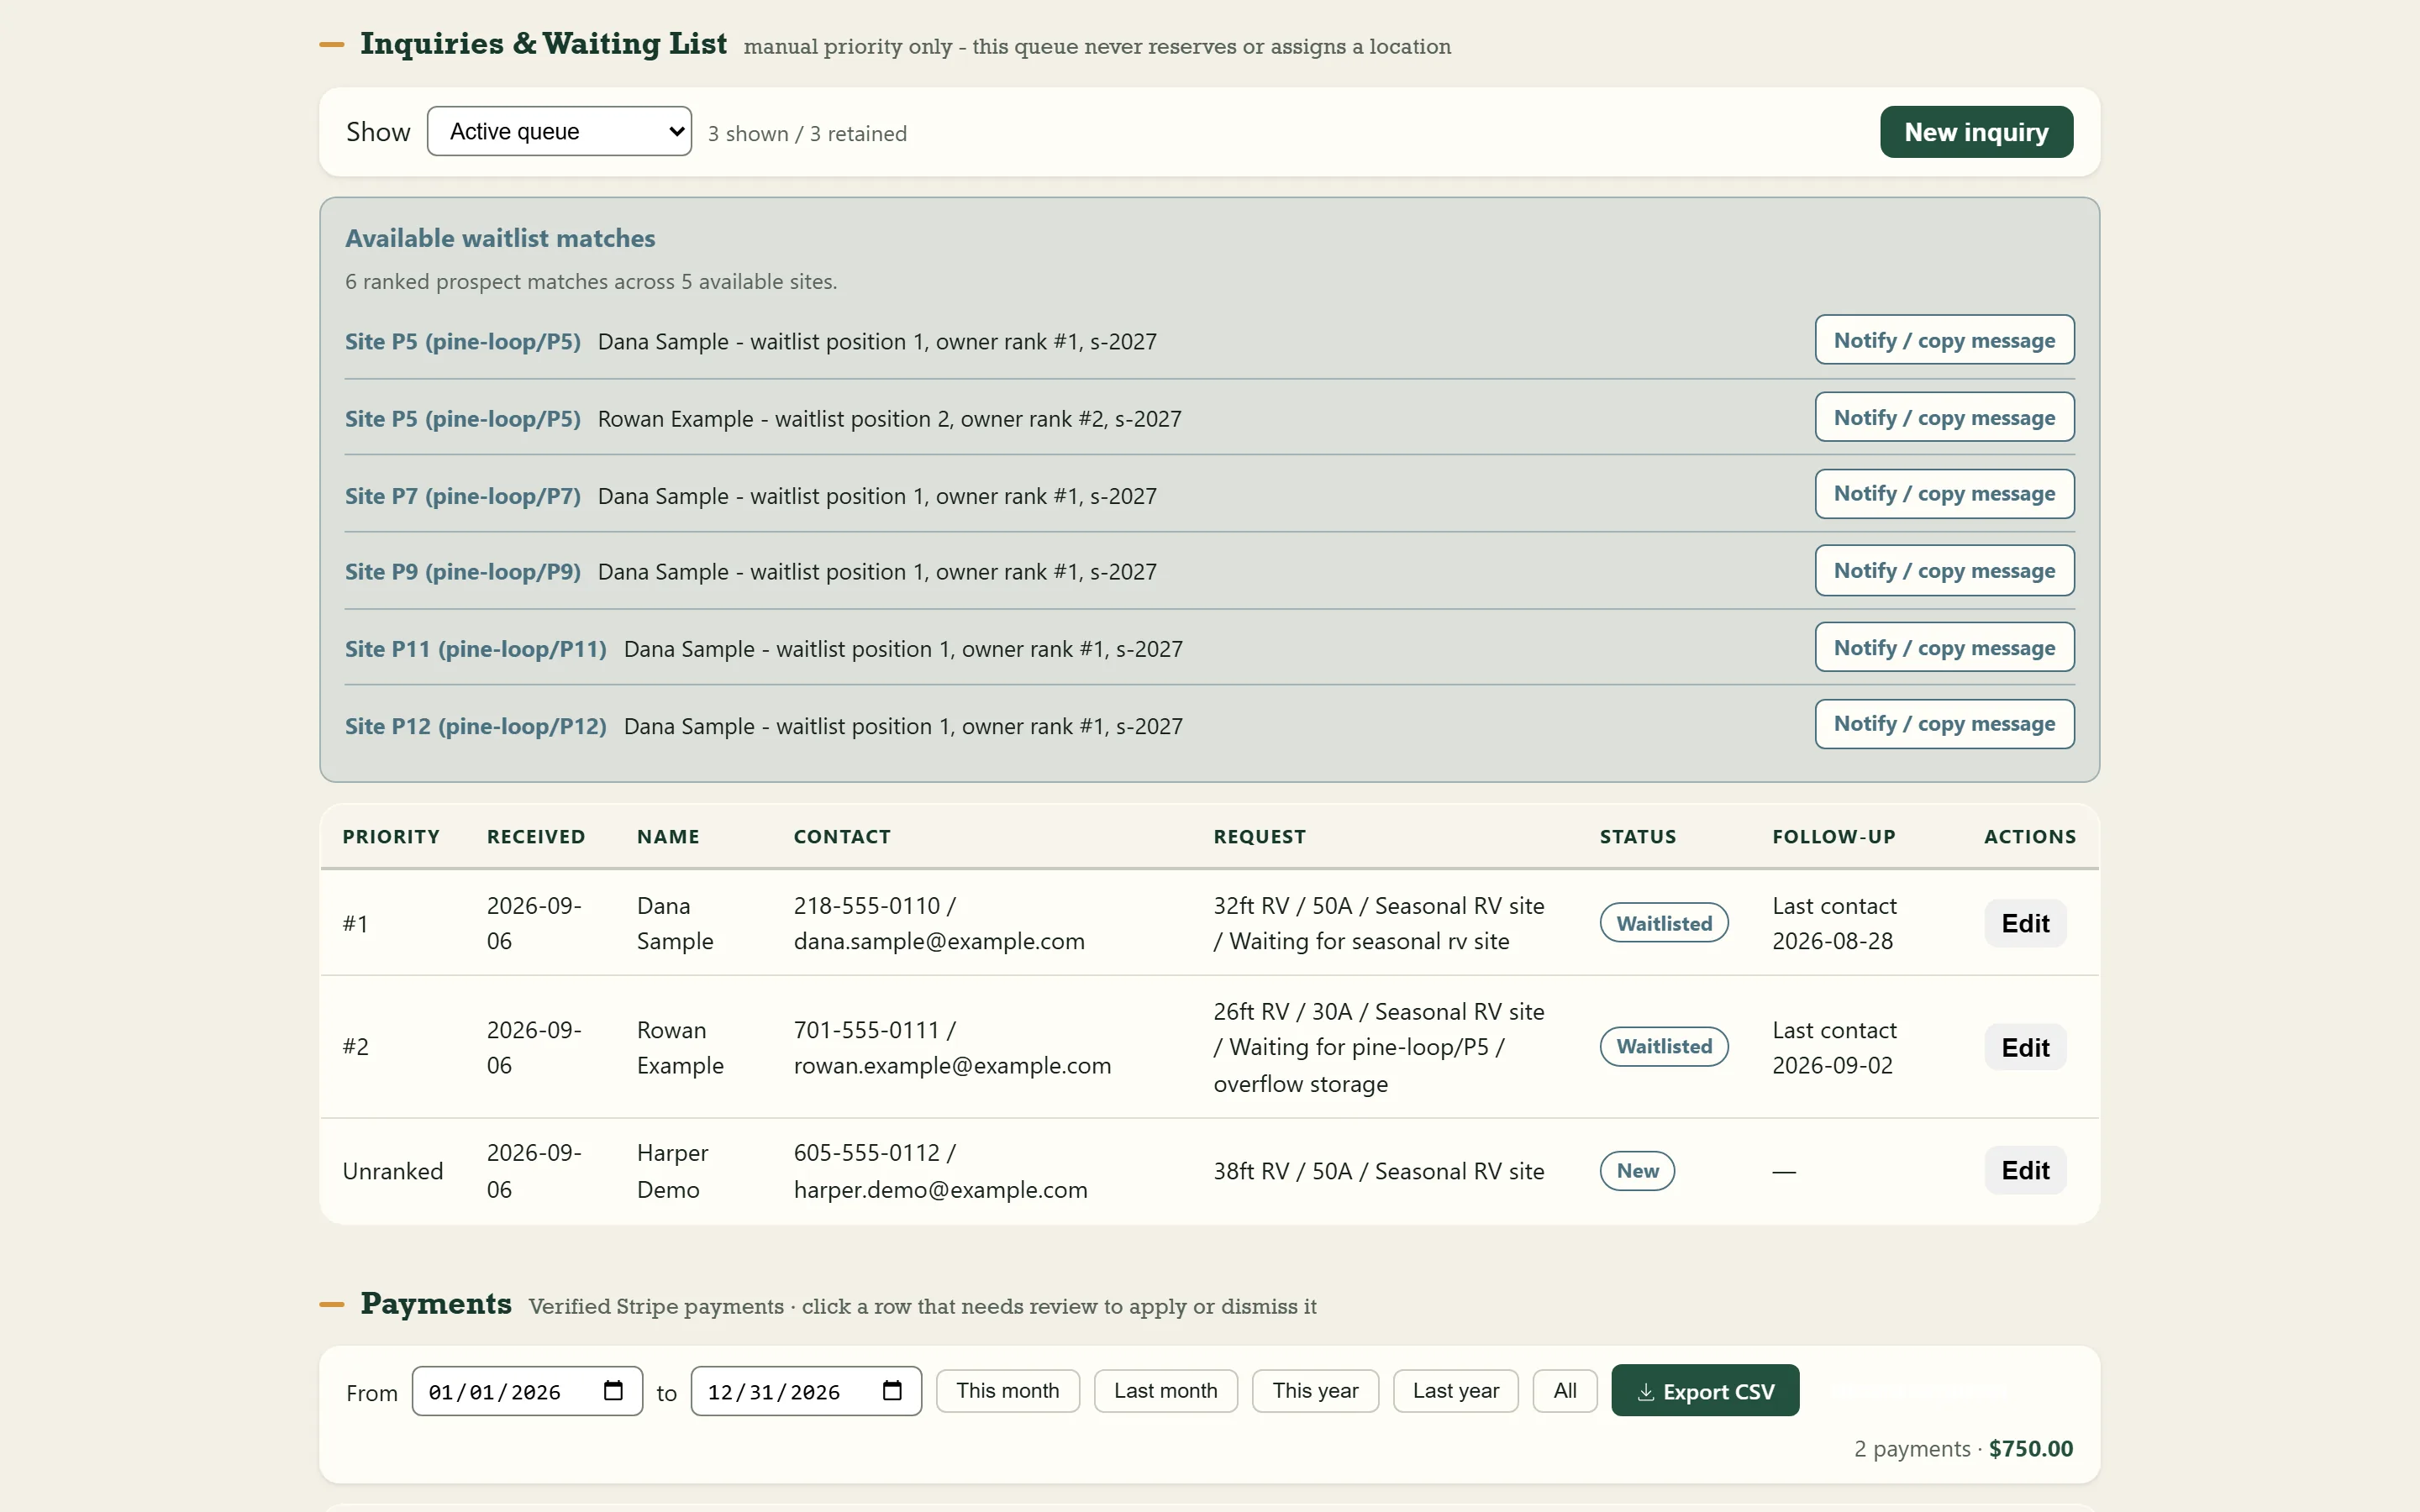The height and width of the screenshot is (1512, 2420).
Task: Click the New status badge for Harper Demo
Action: (1637, 1171)
